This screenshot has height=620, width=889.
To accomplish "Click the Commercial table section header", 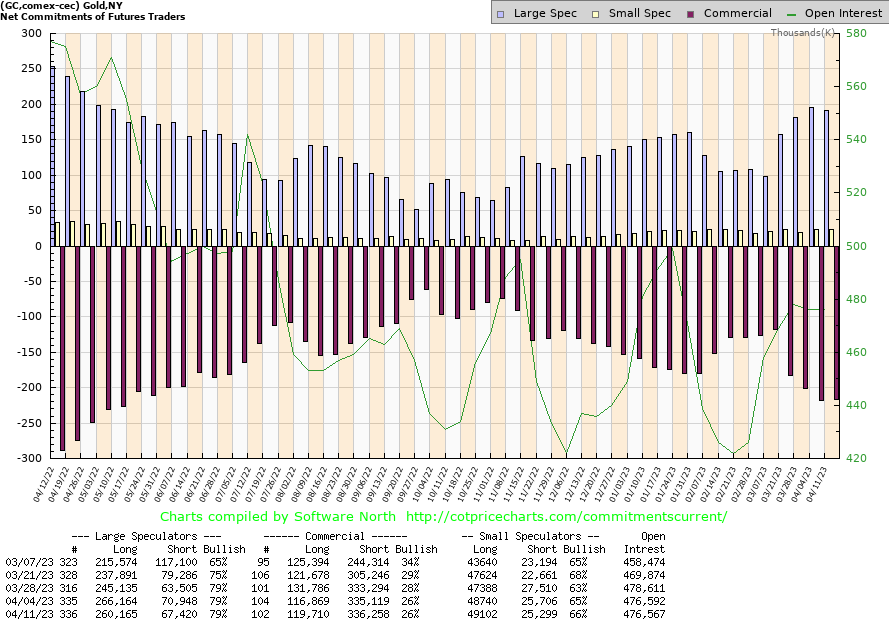I will click(x=347, y=536).
